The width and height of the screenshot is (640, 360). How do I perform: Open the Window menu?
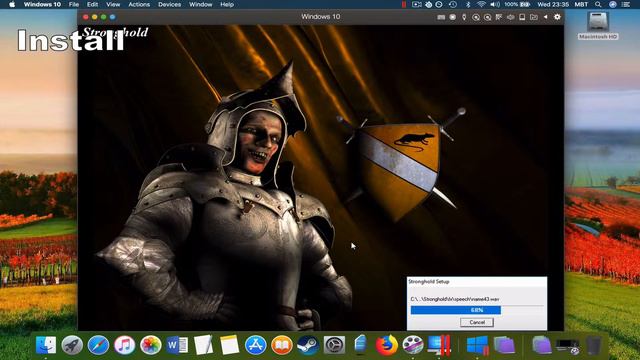click(x=200, y=4)
